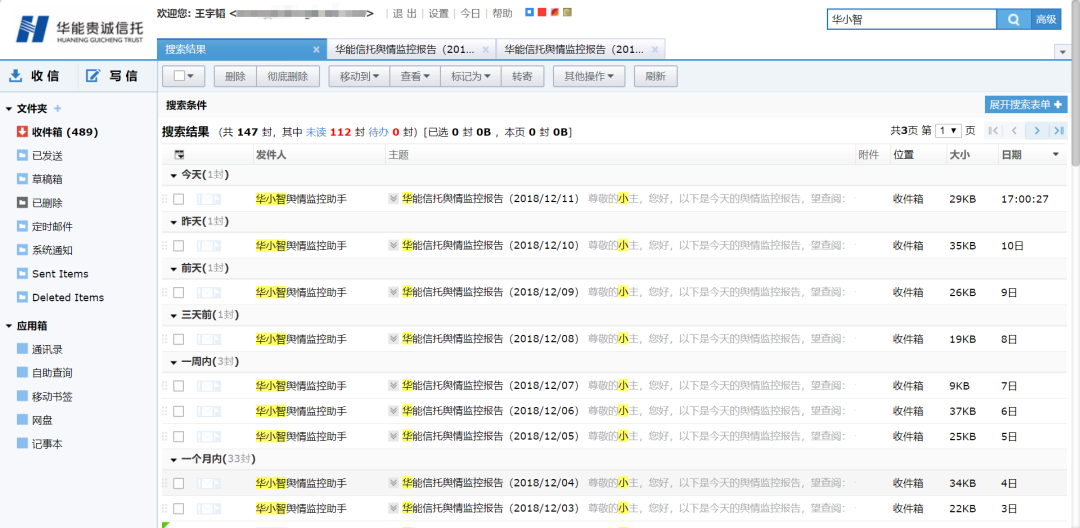Open 设置 settings link
1080x528 pixels.
pyautogui.click(x=439, y=14)
